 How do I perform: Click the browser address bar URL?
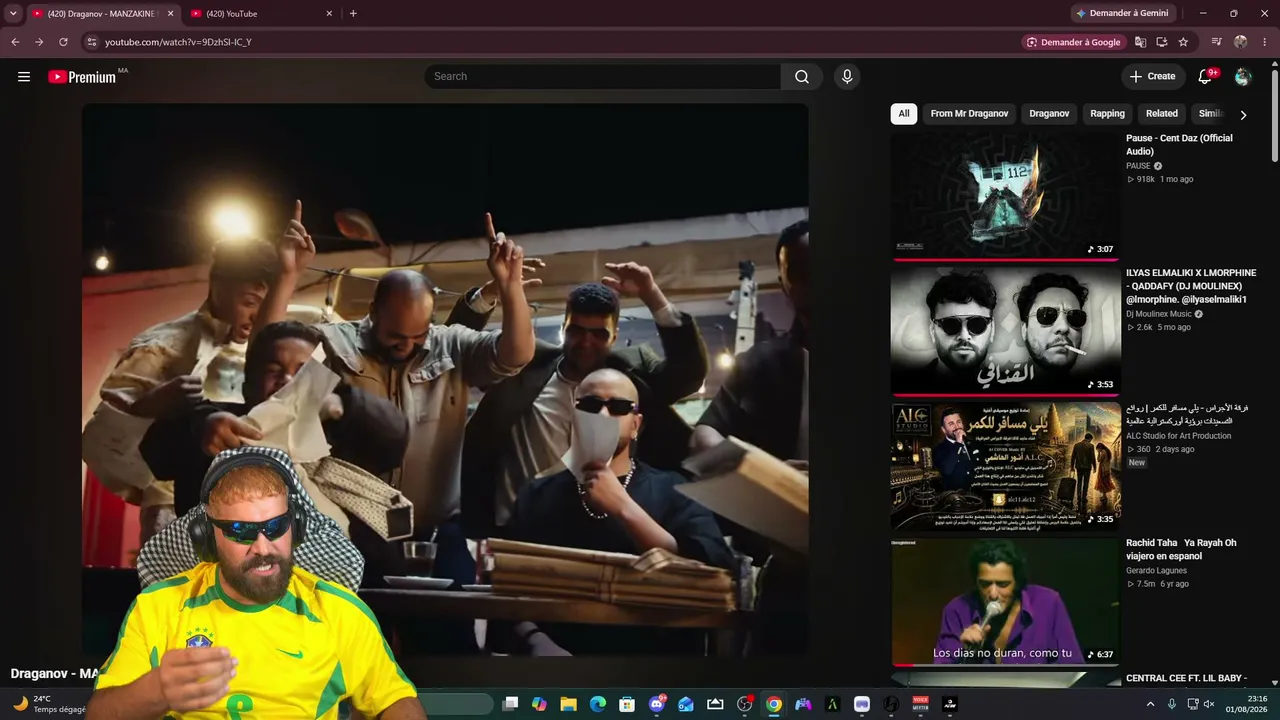[178, 42]
